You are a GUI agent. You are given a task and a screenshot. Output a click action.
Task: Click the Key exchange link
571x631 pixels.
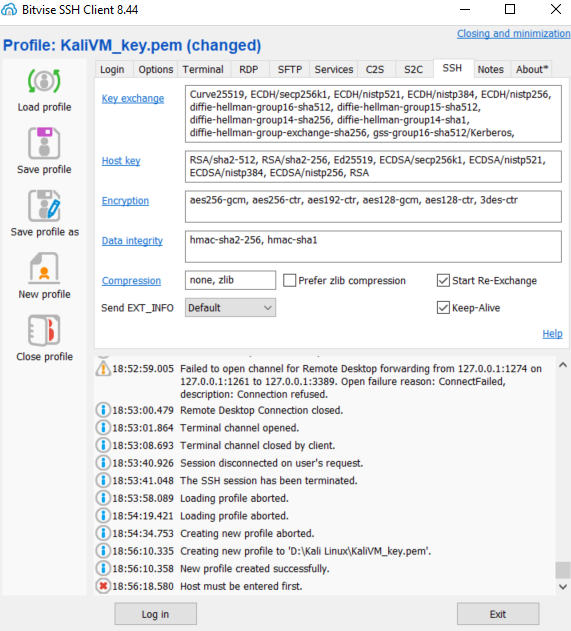point(133,99)
